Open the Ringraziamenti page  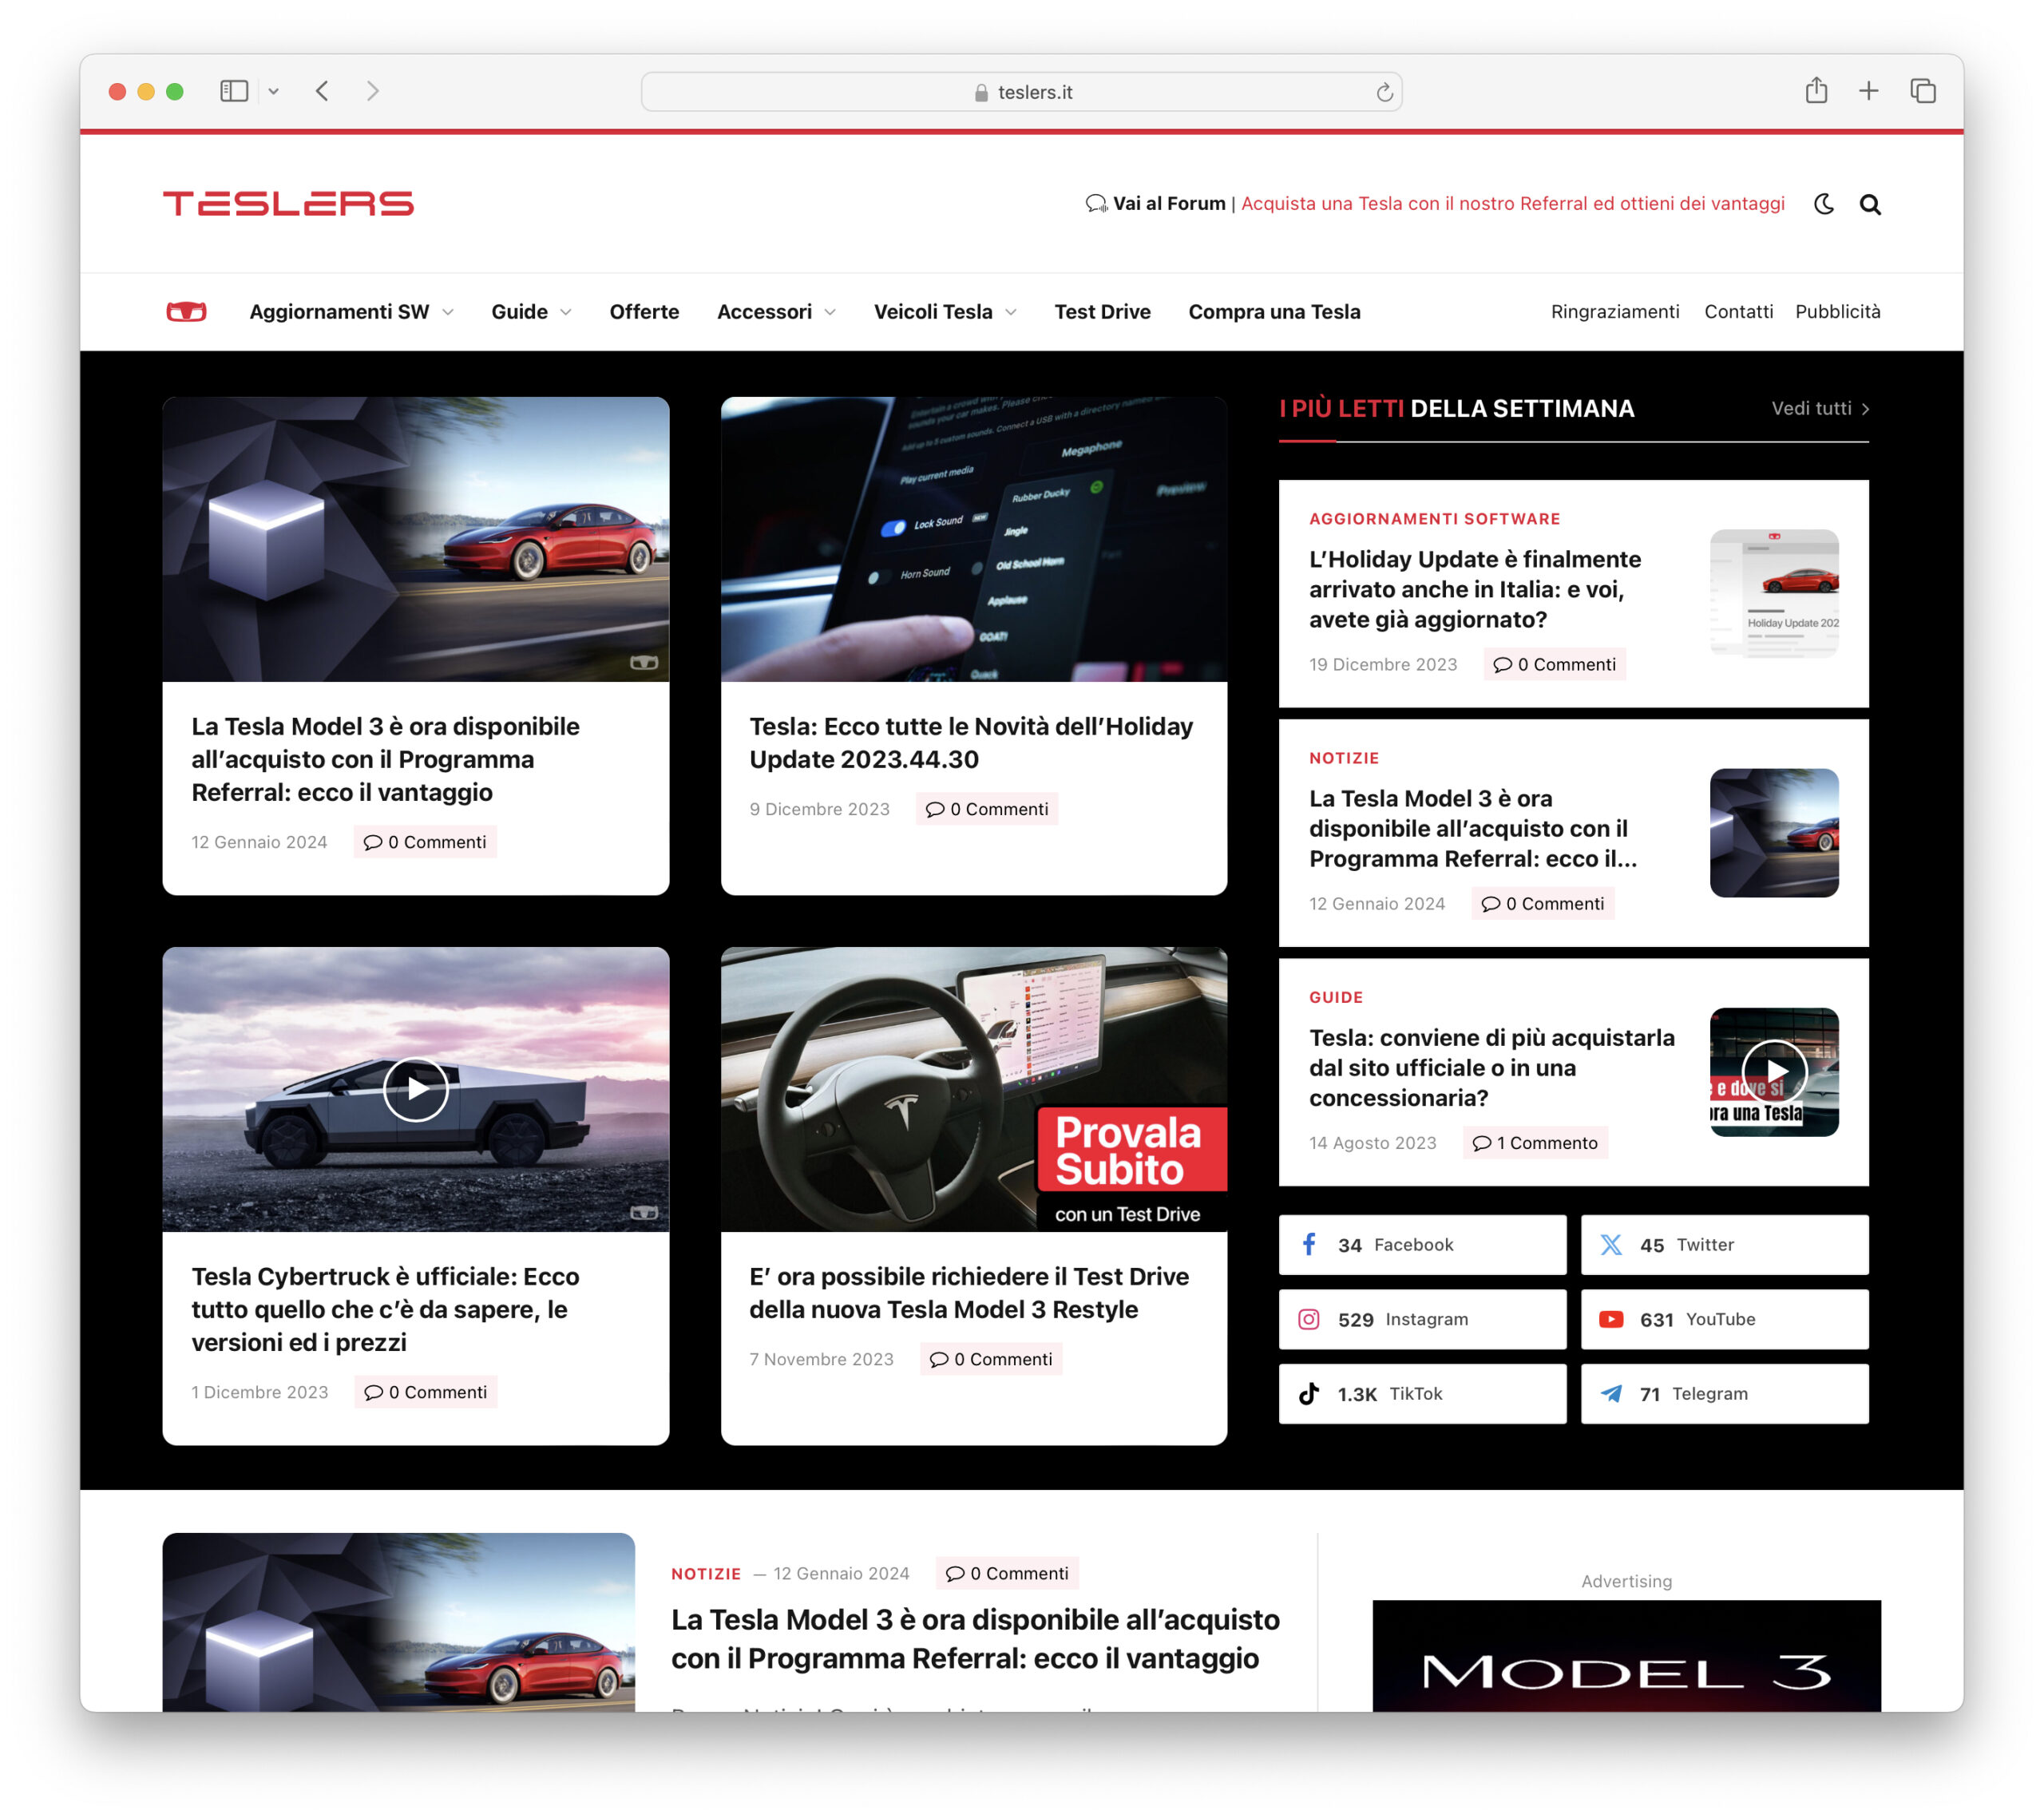pos(1615,312)
